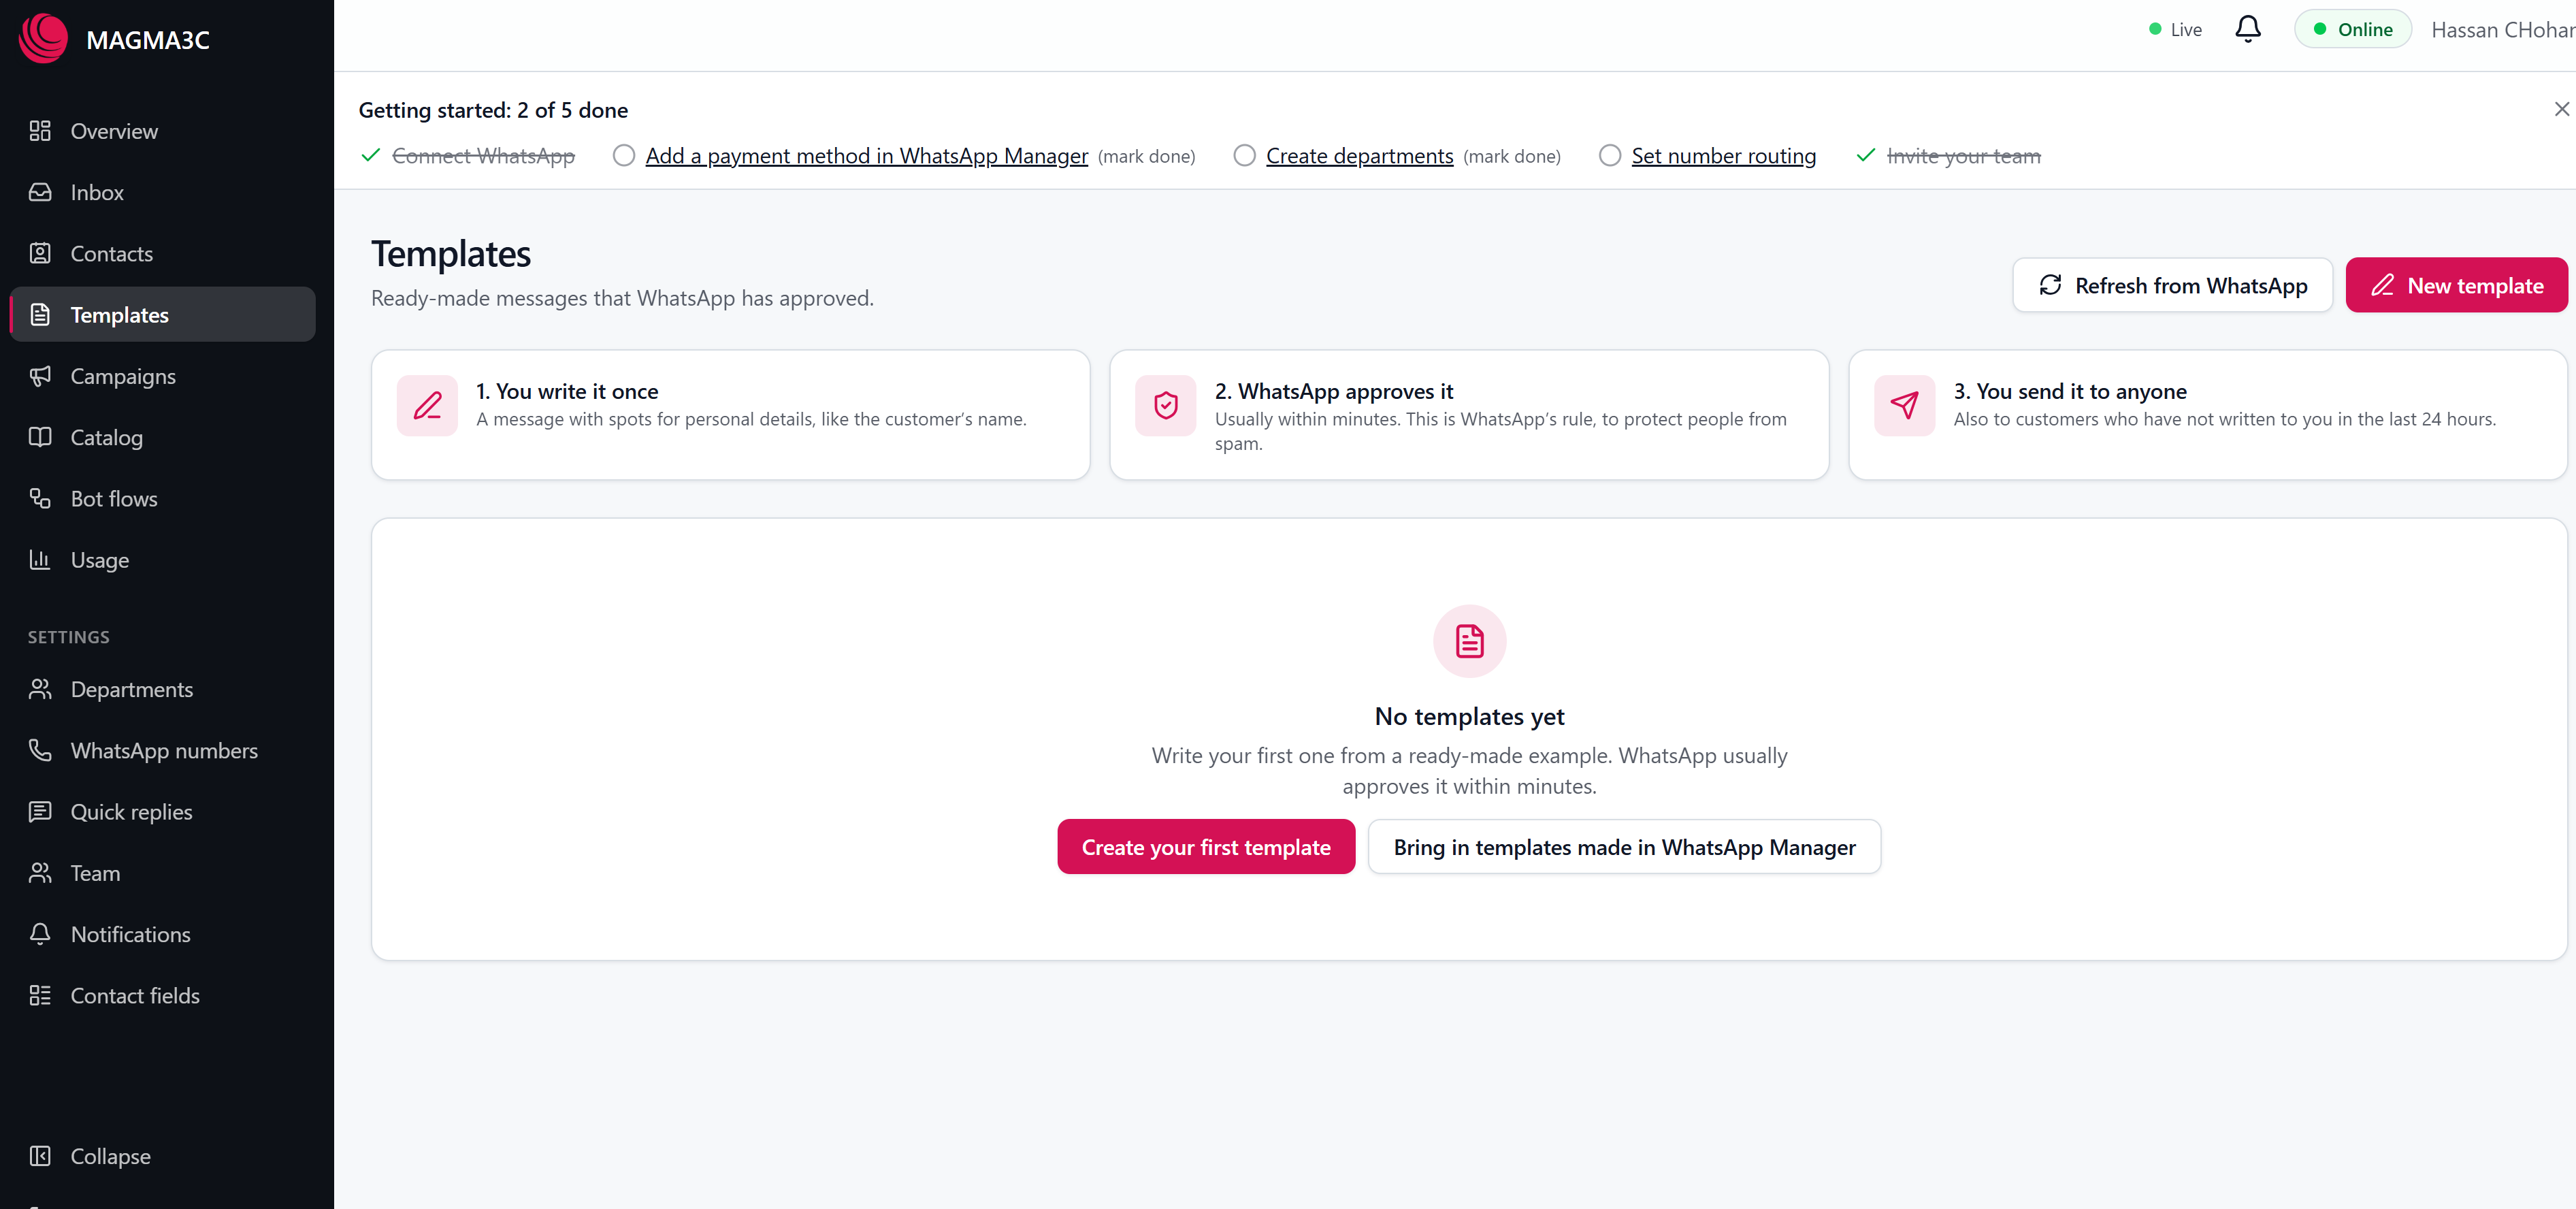Click the Quick replies message icon
This screenshot has height=1209, width=2576.
(x=40, y=811)
